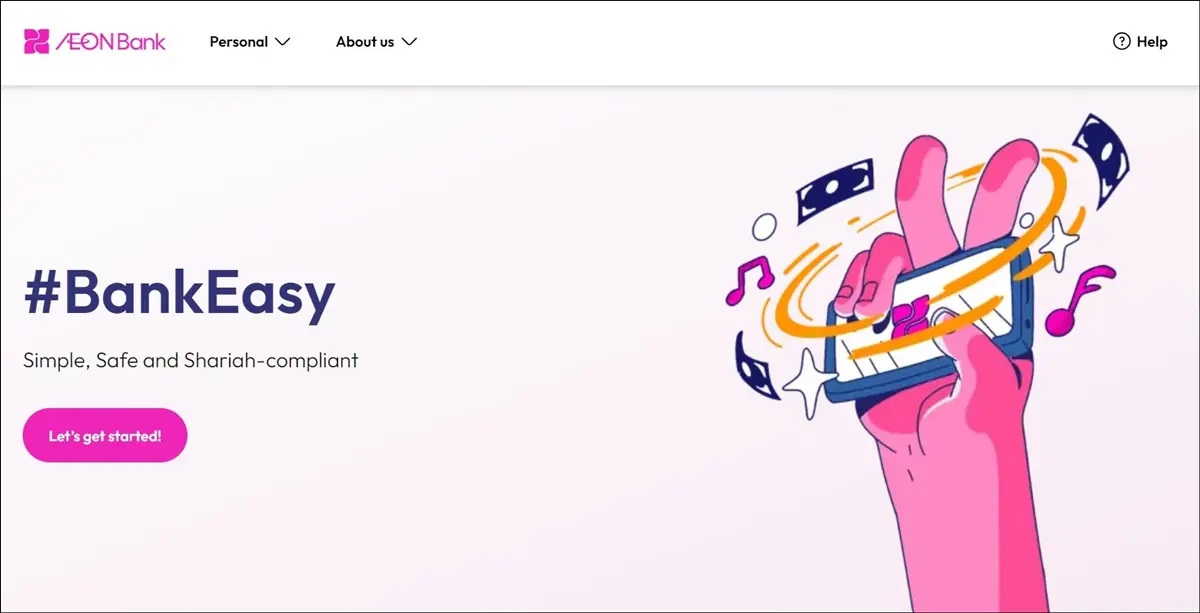
Task: Click the #BankEasy headline
Action: (x=179, y=295)
